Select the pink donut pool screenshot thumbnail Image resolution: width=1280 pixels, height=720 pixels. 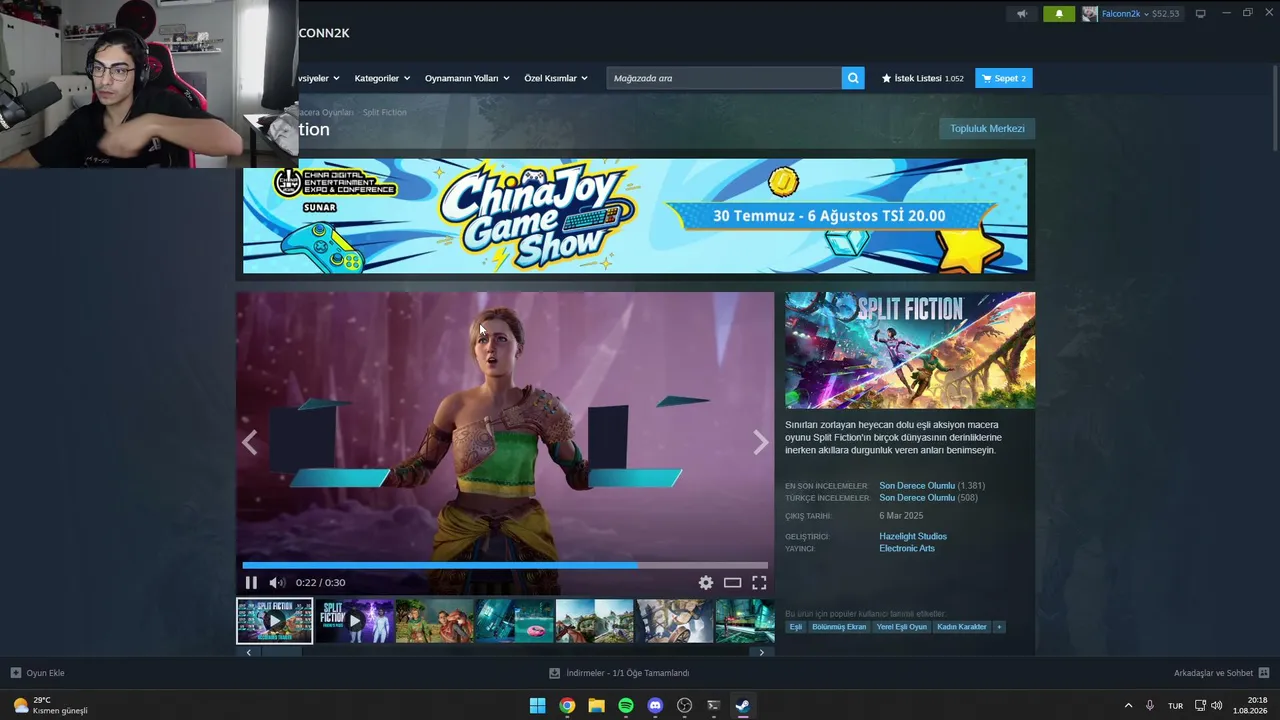[514, 621]
